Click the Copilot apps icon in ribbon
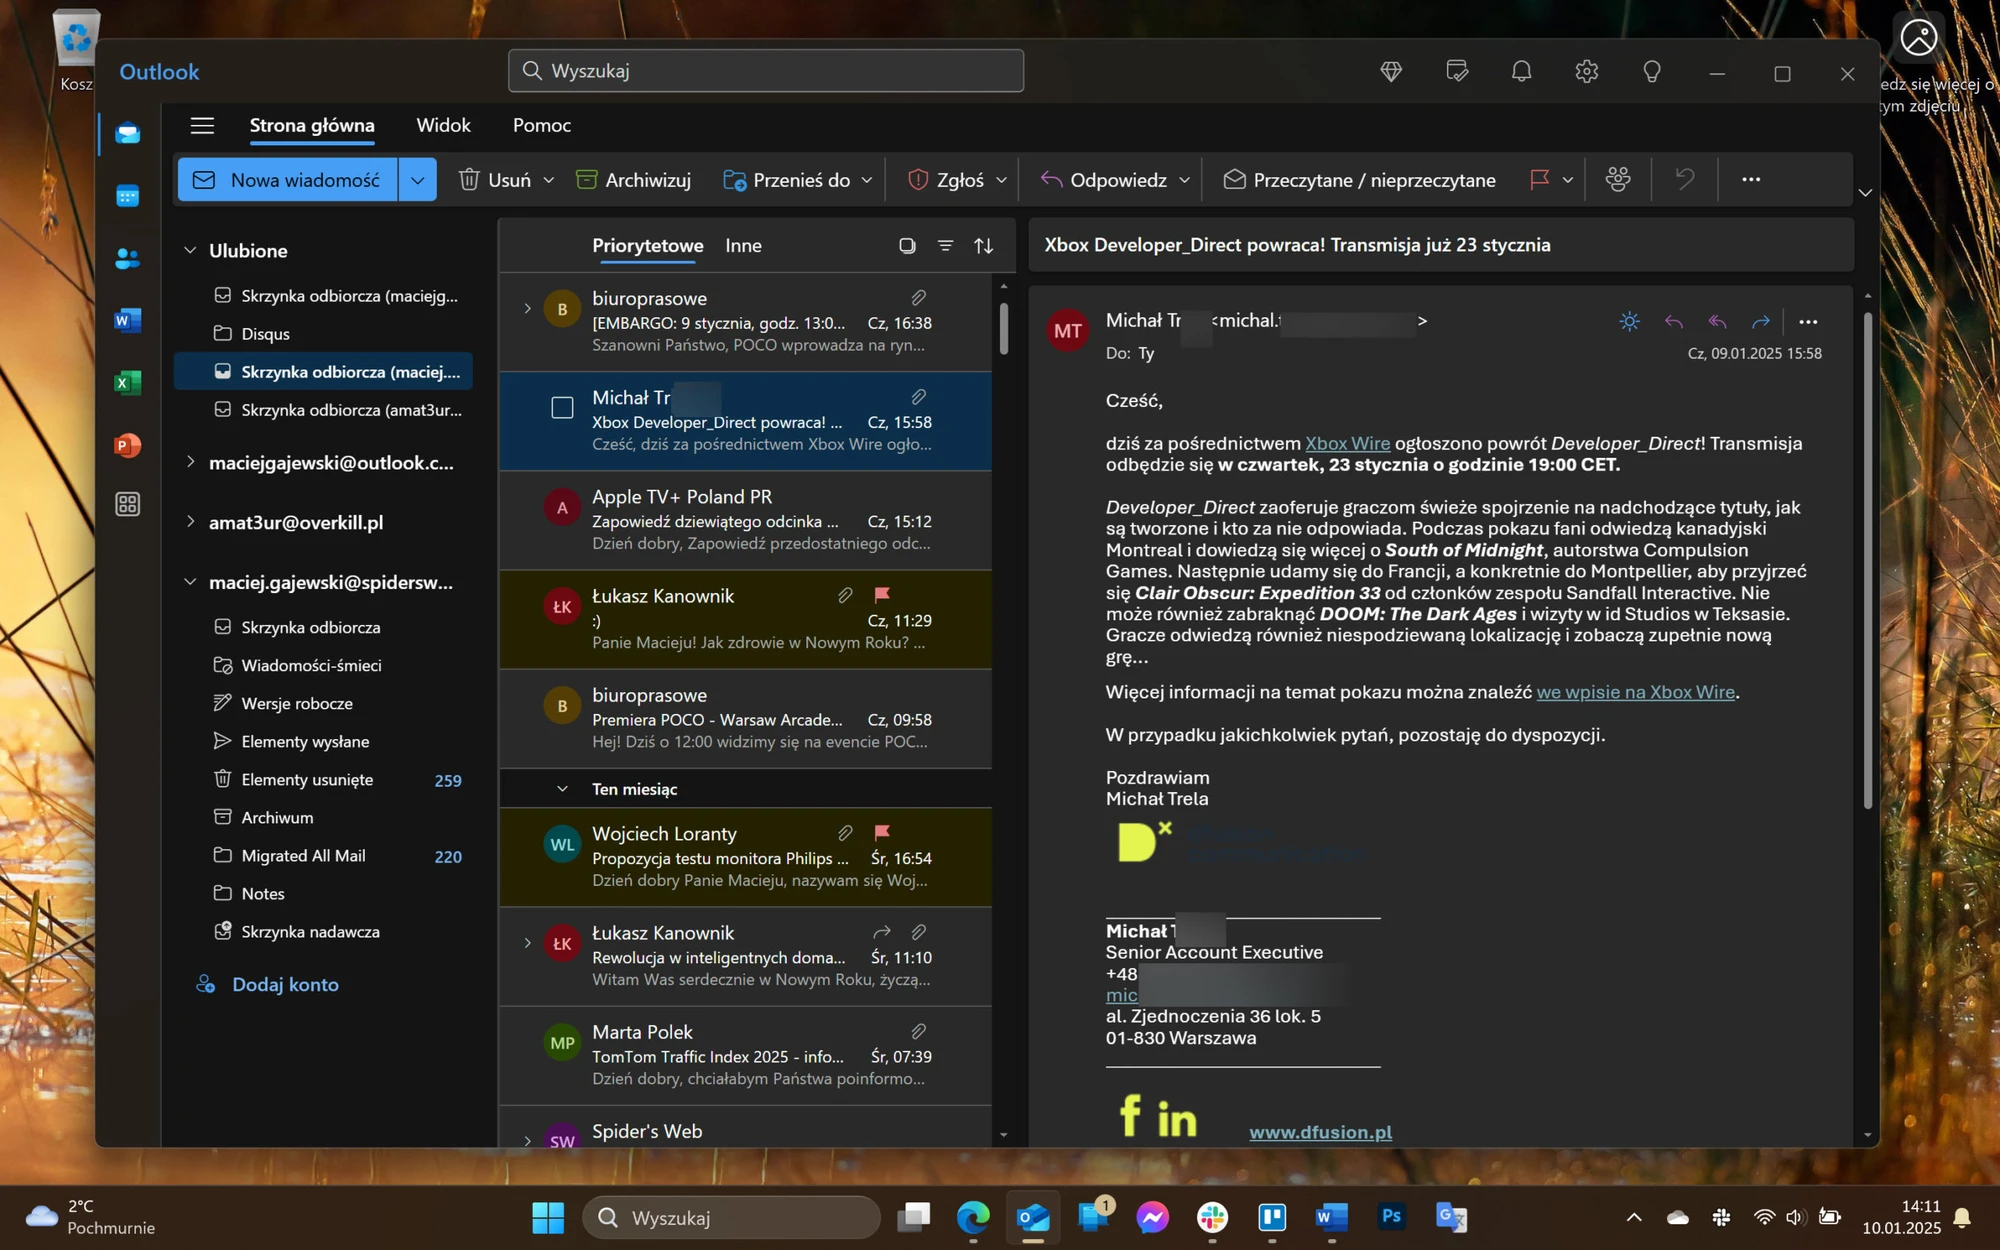The image size is (2000, 1250). pyautogui.click(x=1618, y=179)
